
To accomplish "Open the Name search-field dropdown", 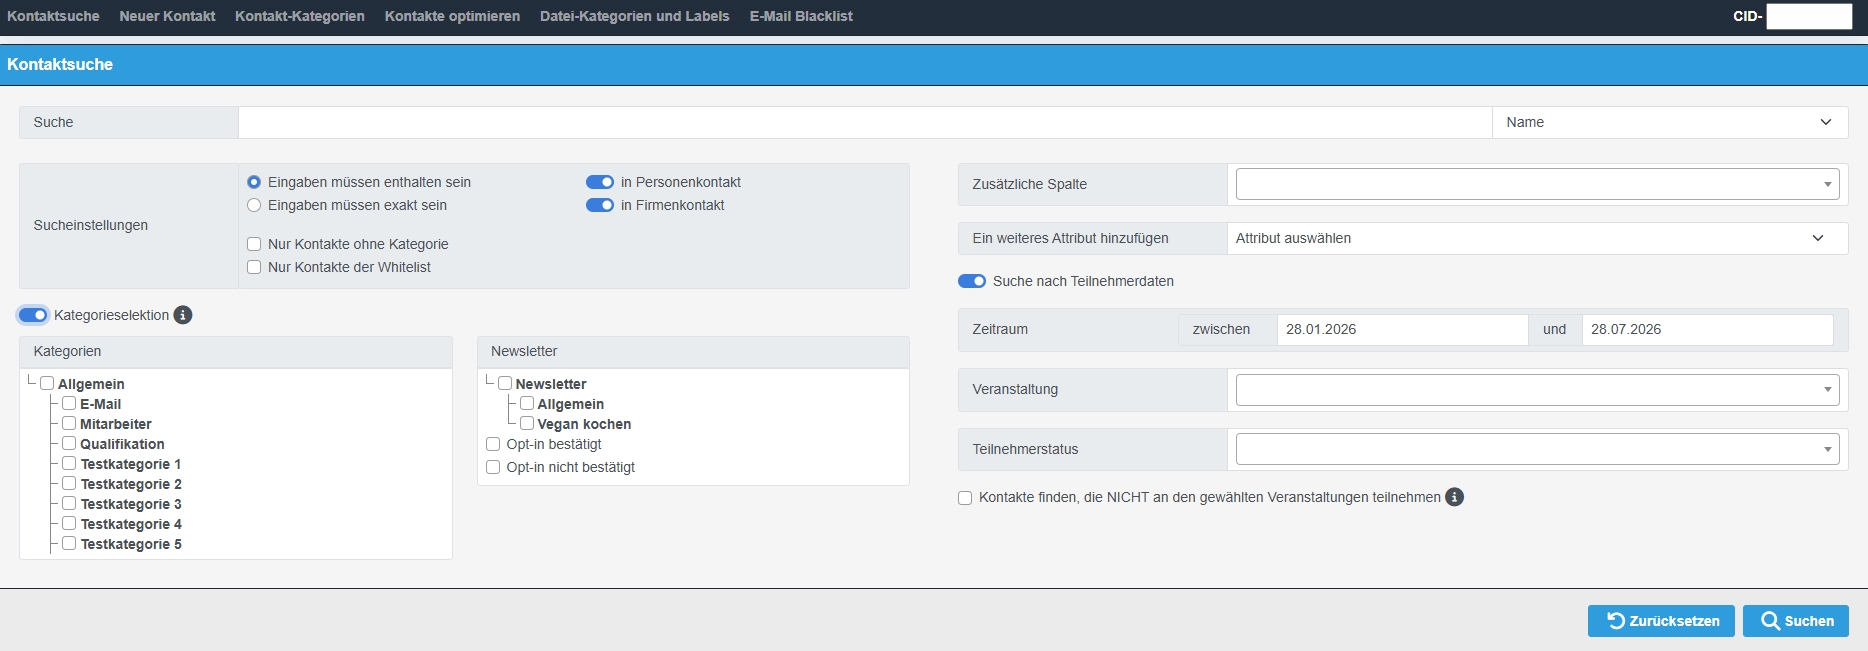I will pos(1669,122).
